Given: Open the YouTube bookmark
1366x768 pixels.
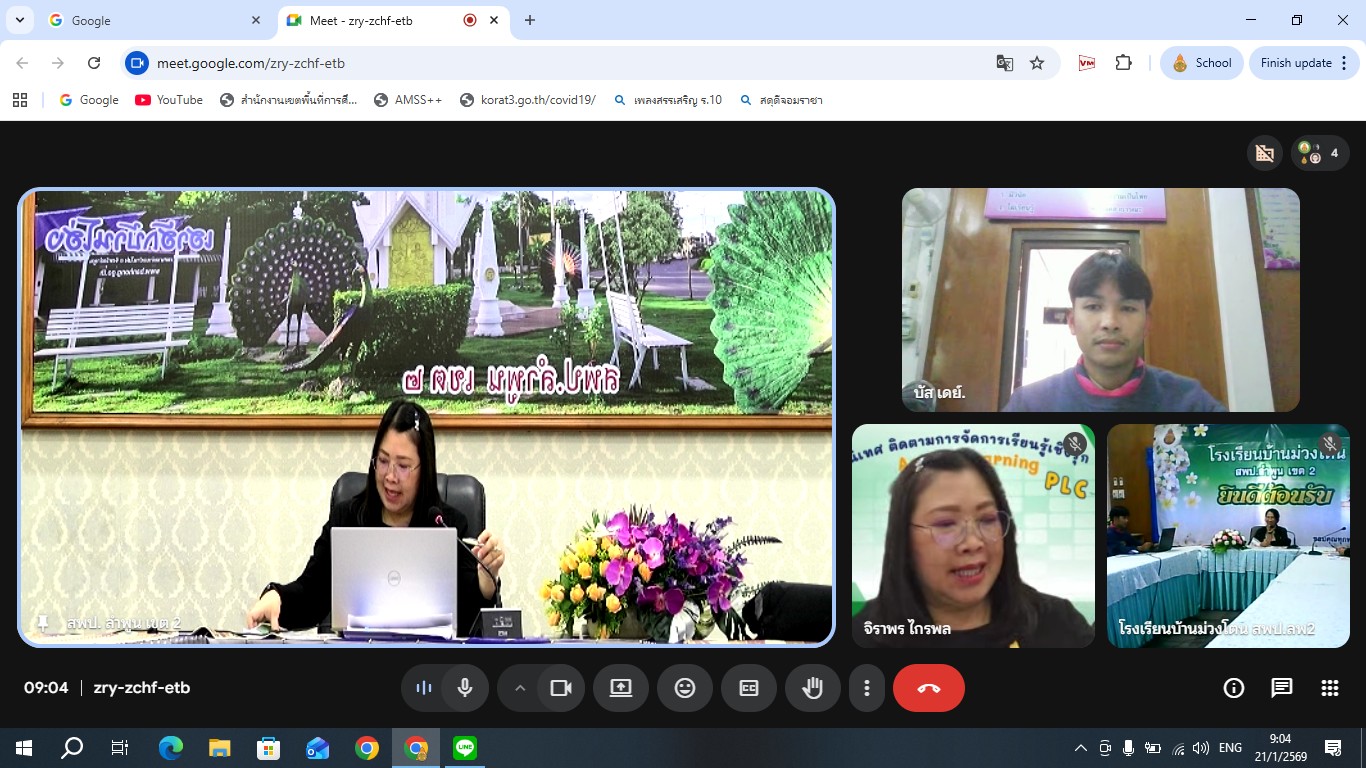Looking at the screenshot, I should click(x=169, y=100).
